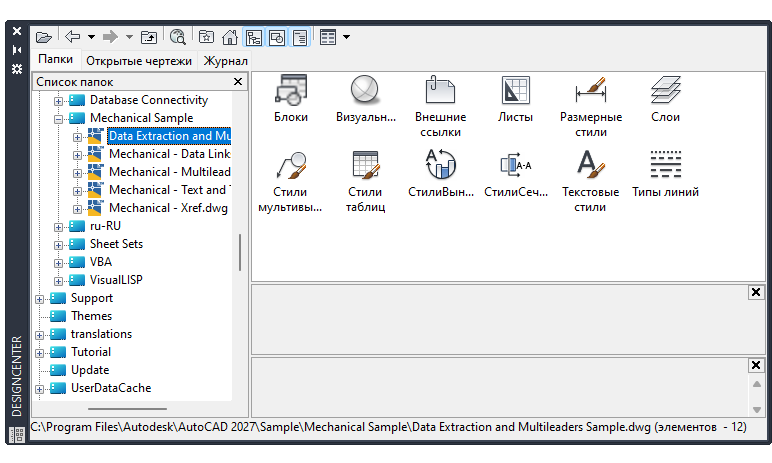Click the Views icon in toolbar
The height and width of the screenshot is (463, 772).
327,37
